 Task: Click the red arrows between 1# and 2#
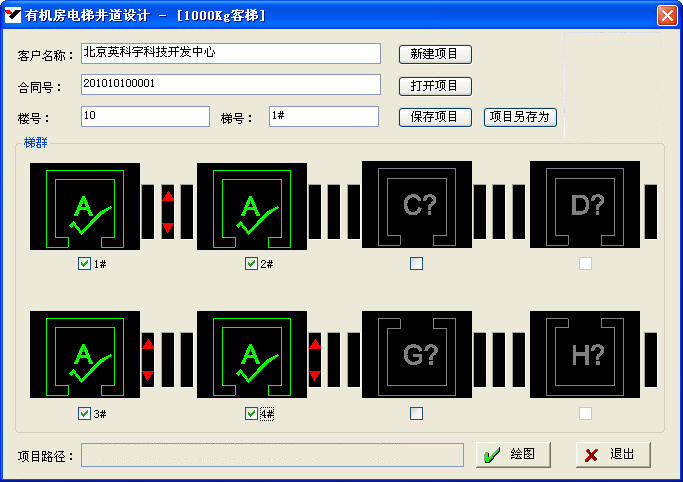(x=168, y=212)
